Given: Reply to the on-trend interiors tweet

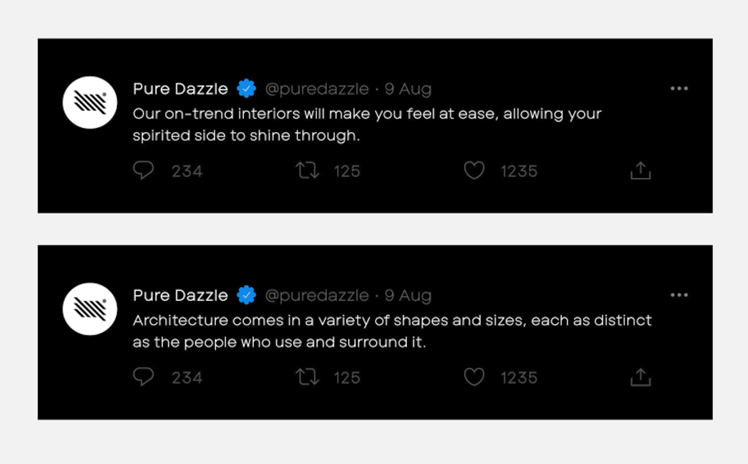Looking at the screenshot, I should [x=144, y=170].
